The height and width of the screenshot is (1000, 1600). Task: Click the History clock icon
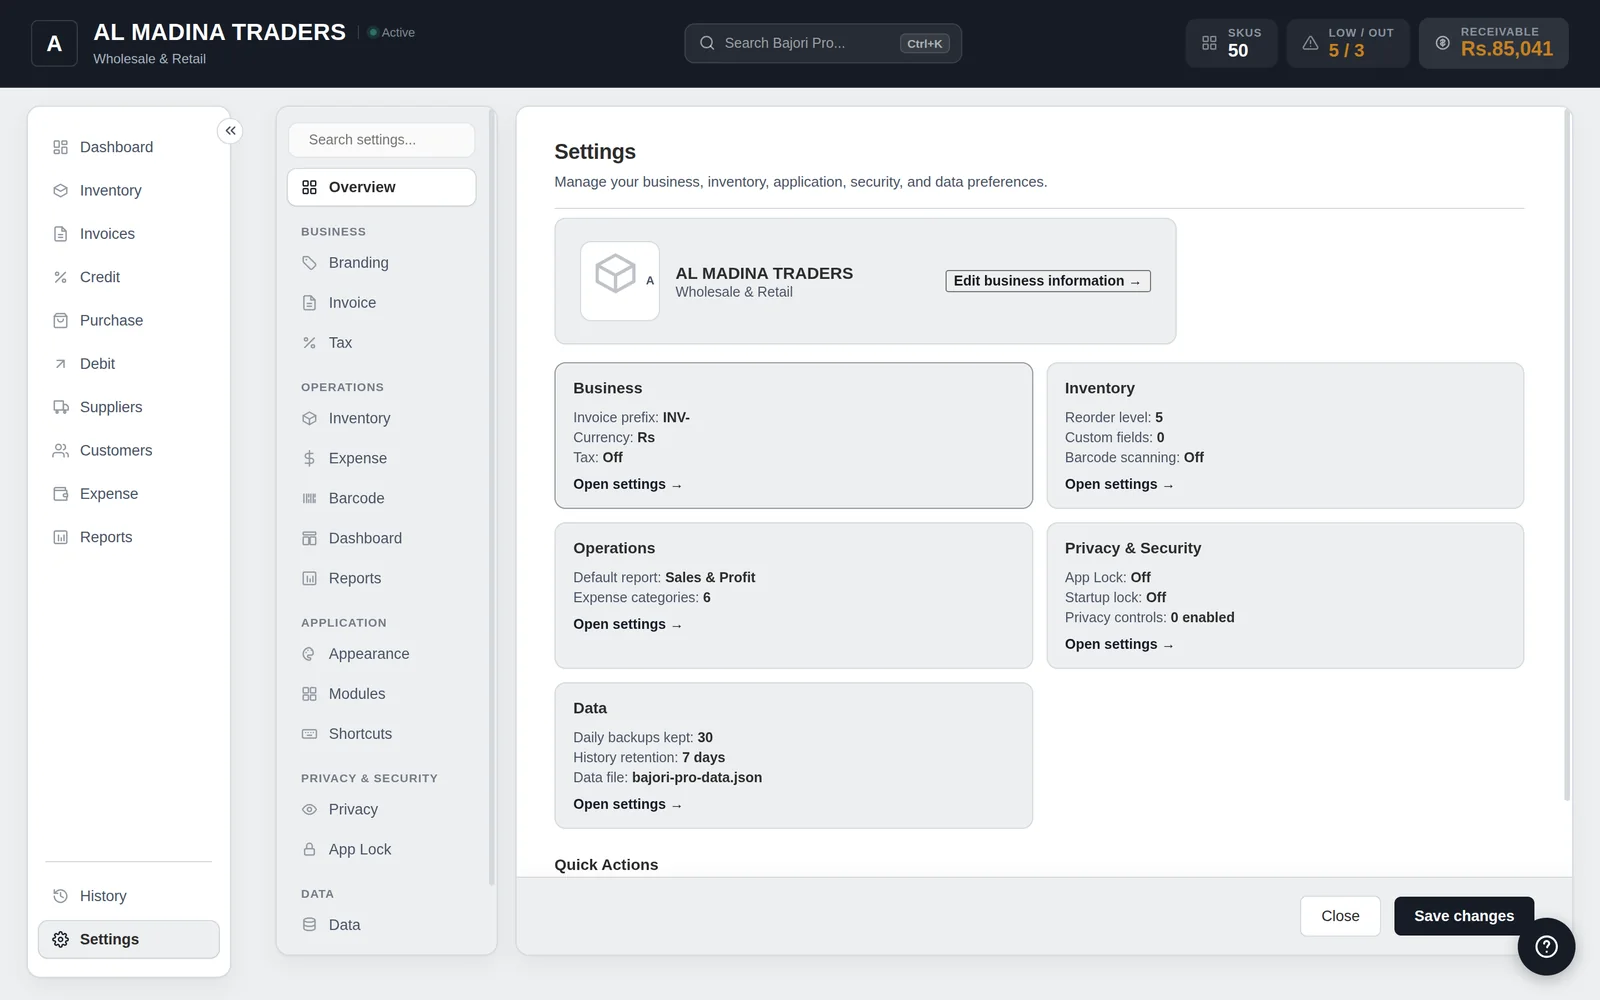(60, 896)
